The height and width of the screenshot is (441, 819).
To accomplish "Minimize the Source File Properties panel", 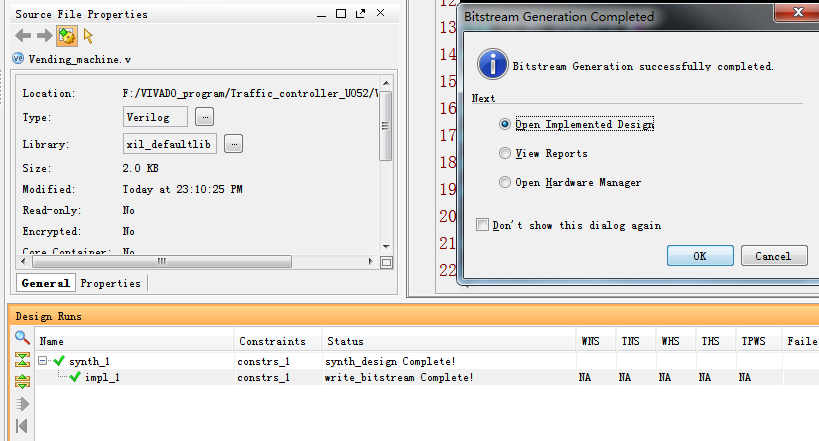I will (321, 15).
